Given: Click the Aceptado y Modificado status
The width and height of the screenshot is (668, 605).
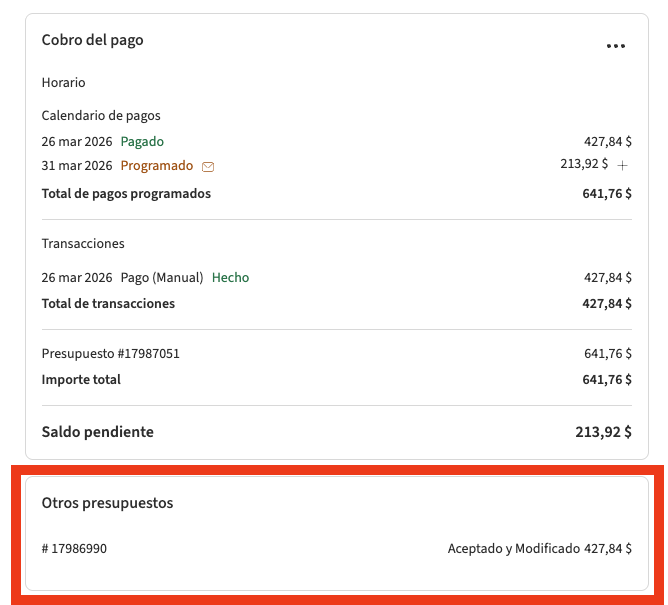Looking at the screenshot, I should (513, 548).
